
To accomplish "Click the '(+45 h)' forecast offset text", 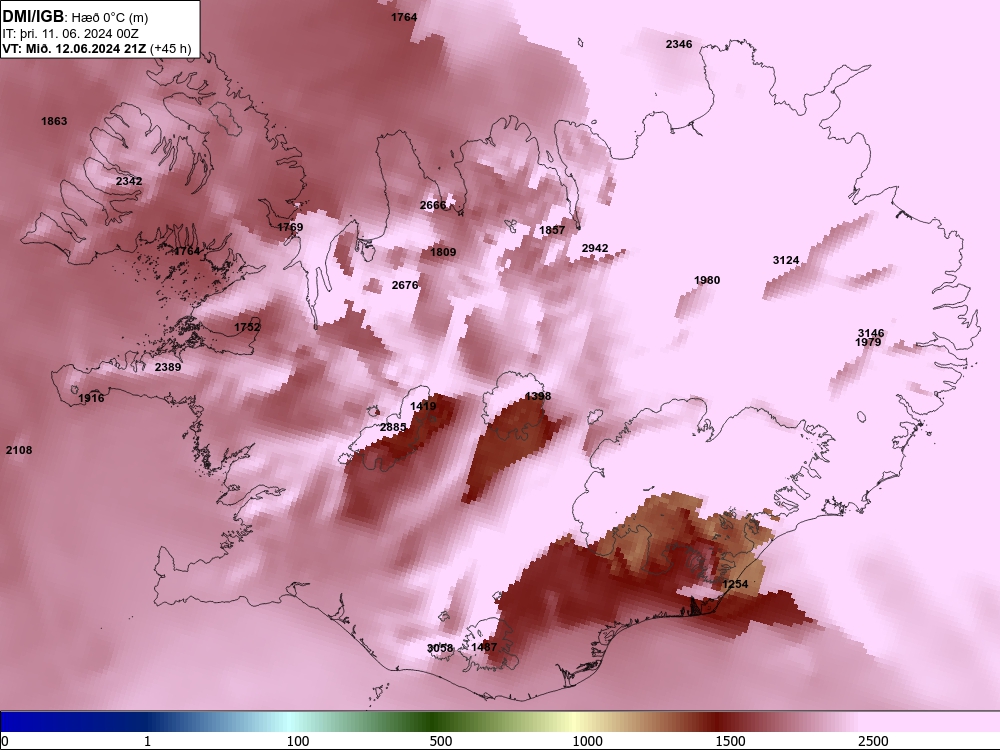I will [170, 48].
